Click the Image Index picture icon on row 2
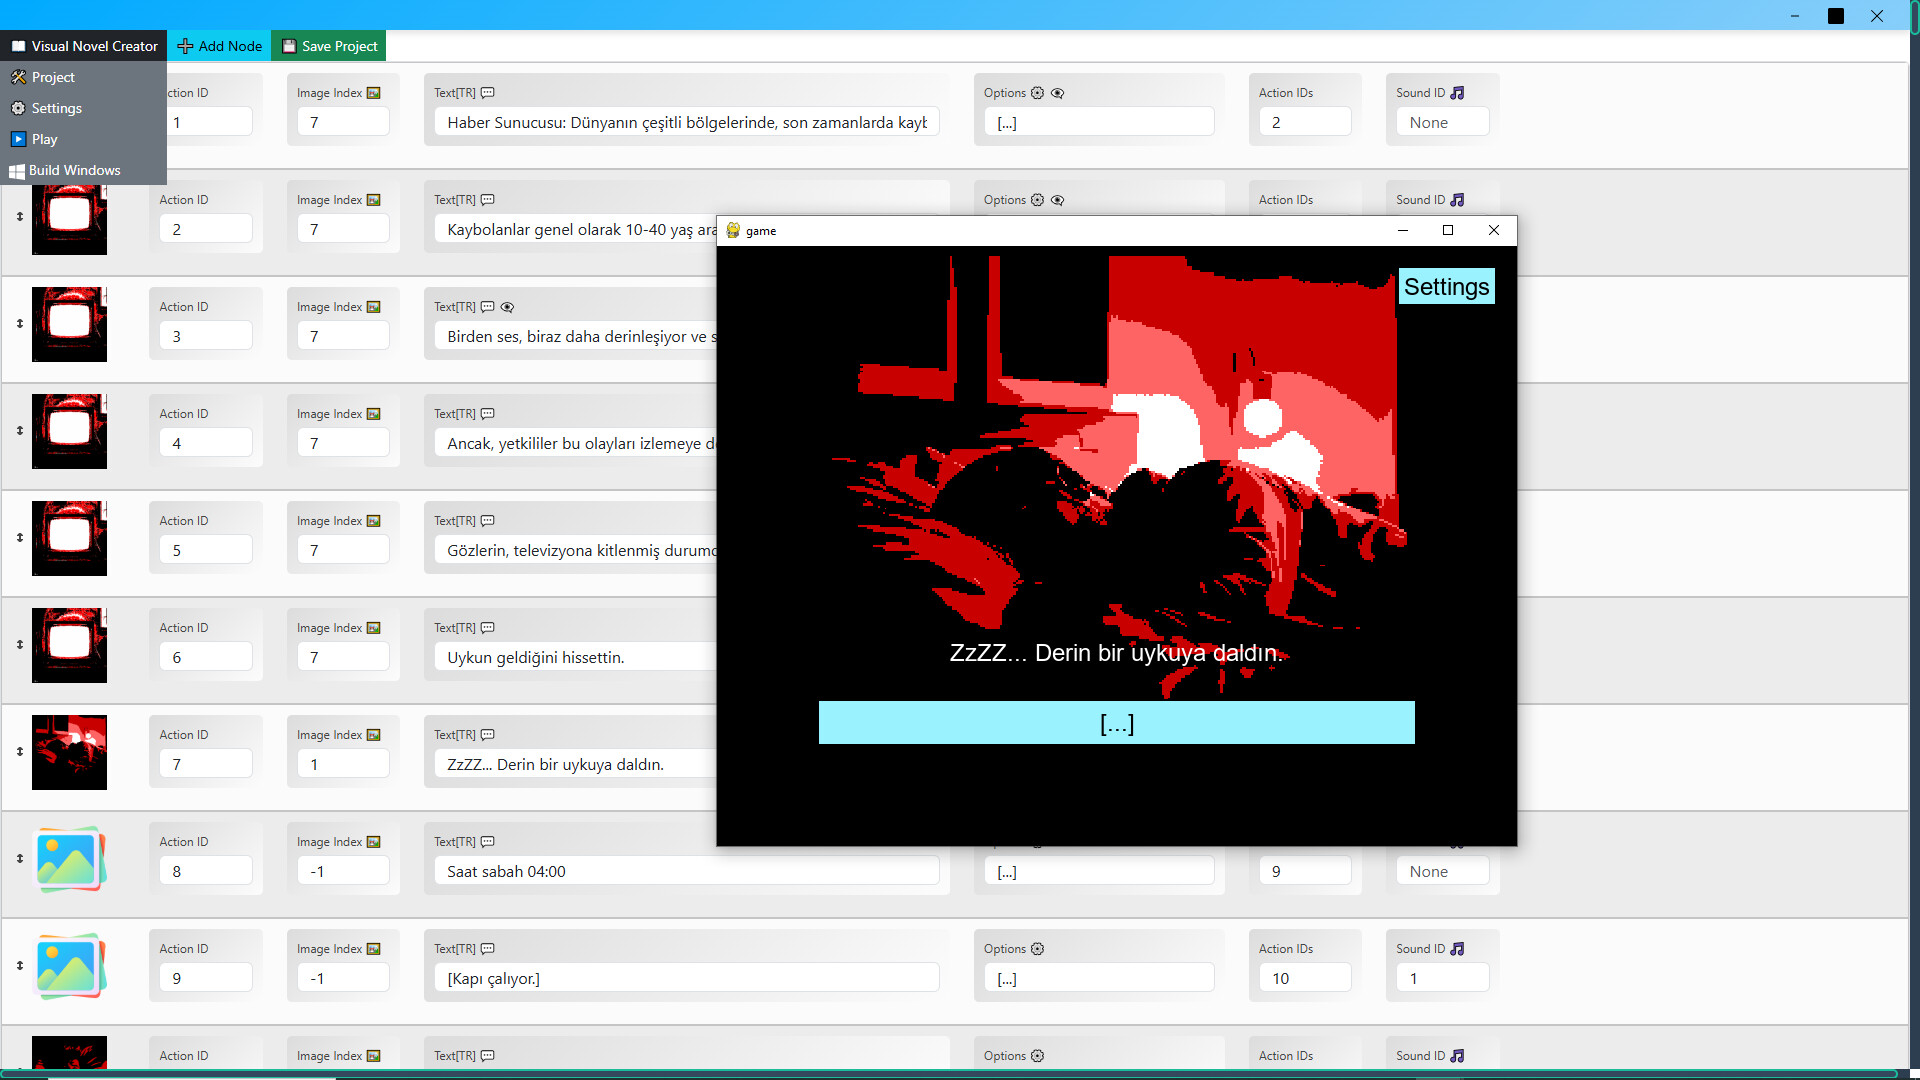The image size is (1920, 1080). [x=372, y=200]
